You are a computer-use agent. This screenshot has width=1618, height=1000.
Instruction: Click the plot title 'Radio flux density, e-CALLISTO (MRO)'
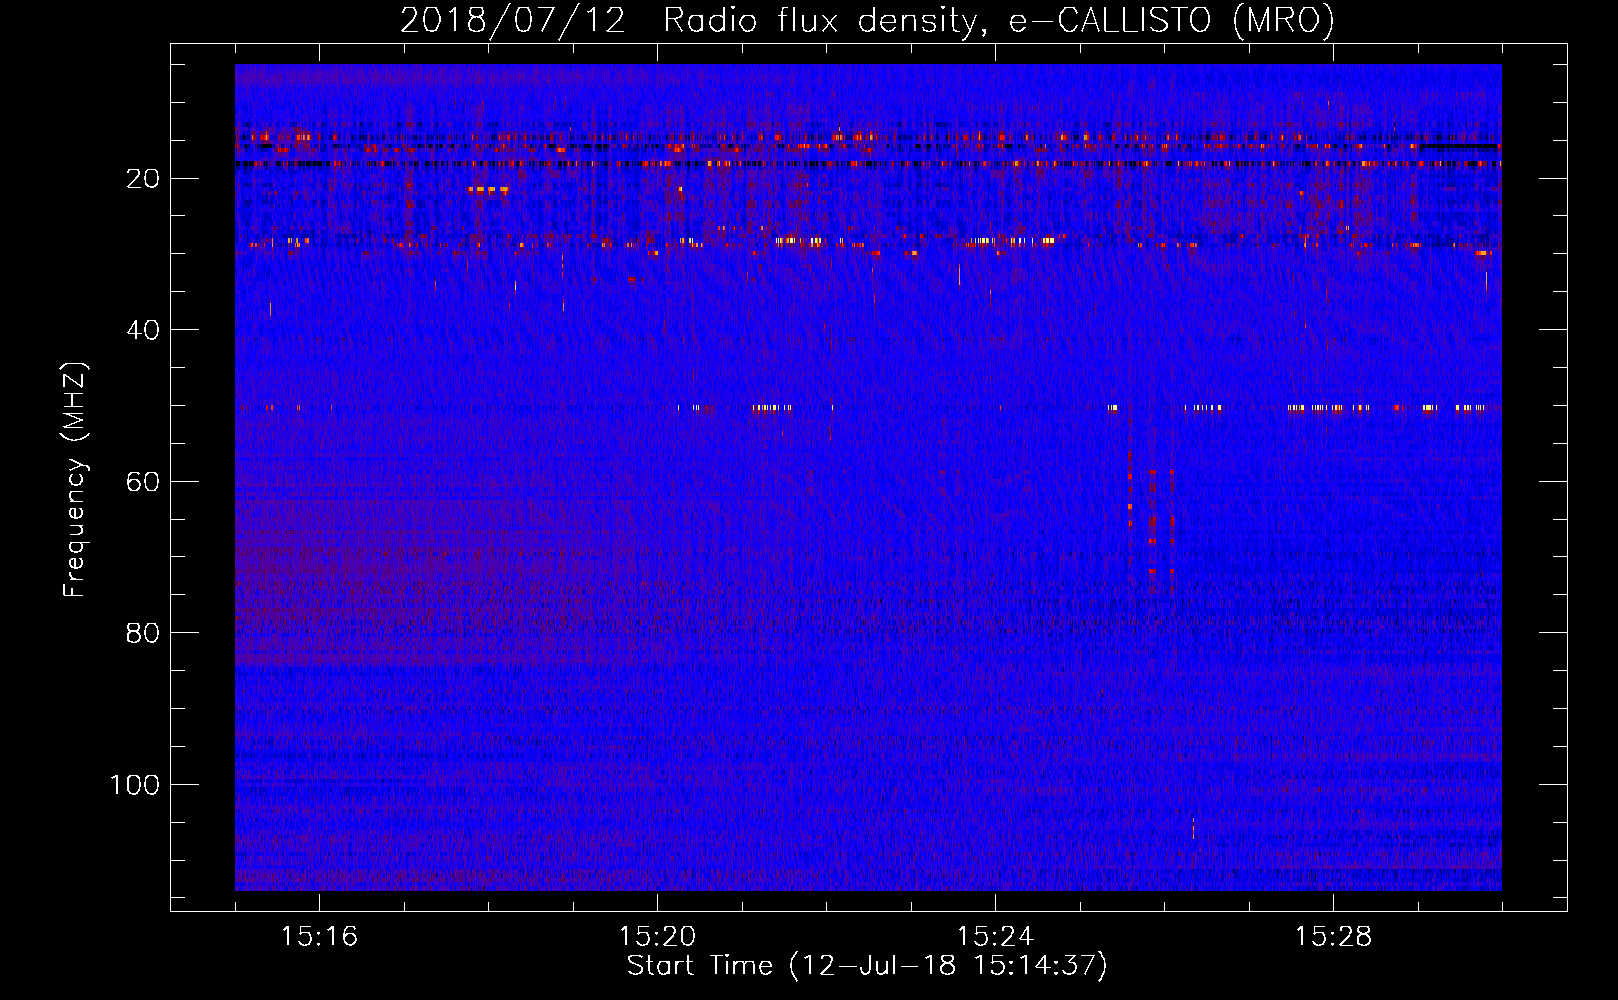click(999, 21)
